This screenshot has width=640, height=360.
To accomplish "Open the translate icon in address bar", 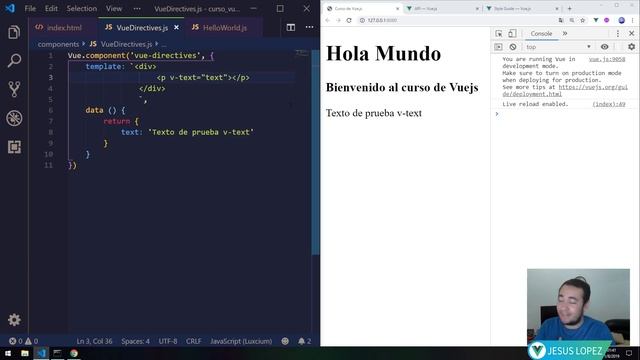I will pos(561,20).
